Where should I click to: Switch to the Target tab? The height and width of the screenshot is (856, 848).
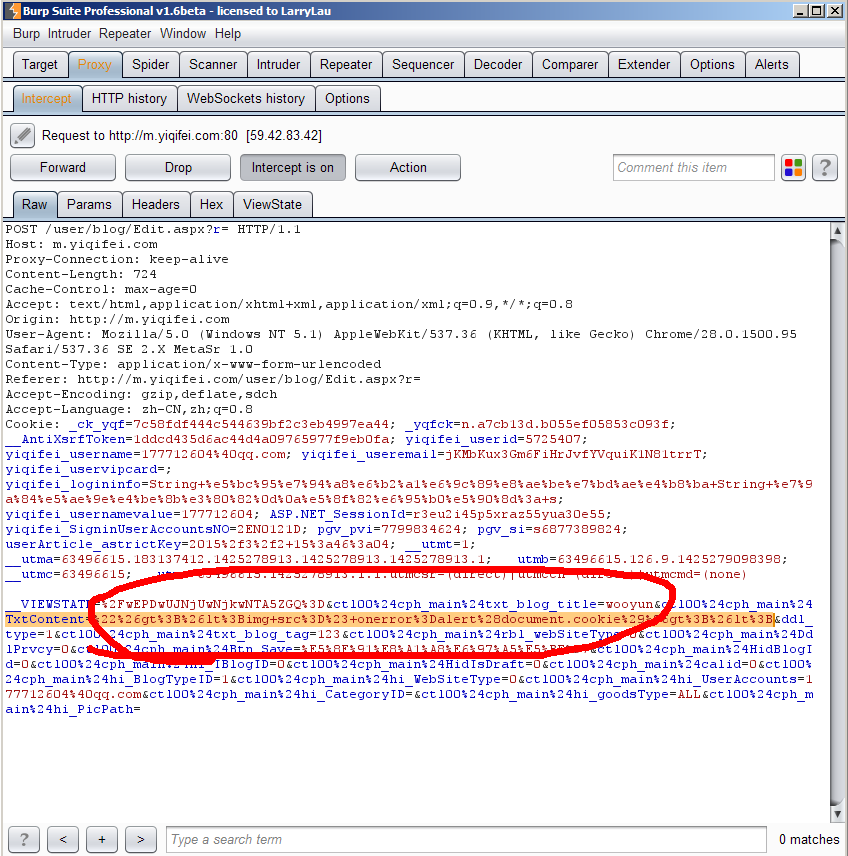coord(40,64)
